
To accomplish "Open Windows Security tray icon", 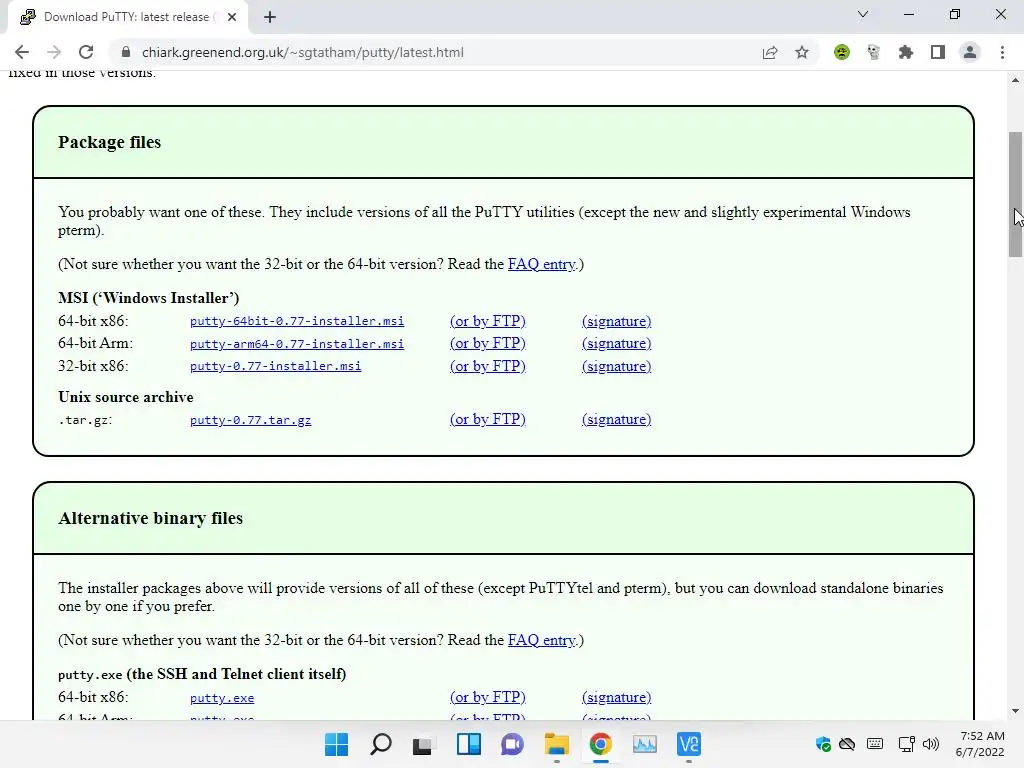I will [x=824, y=744].
